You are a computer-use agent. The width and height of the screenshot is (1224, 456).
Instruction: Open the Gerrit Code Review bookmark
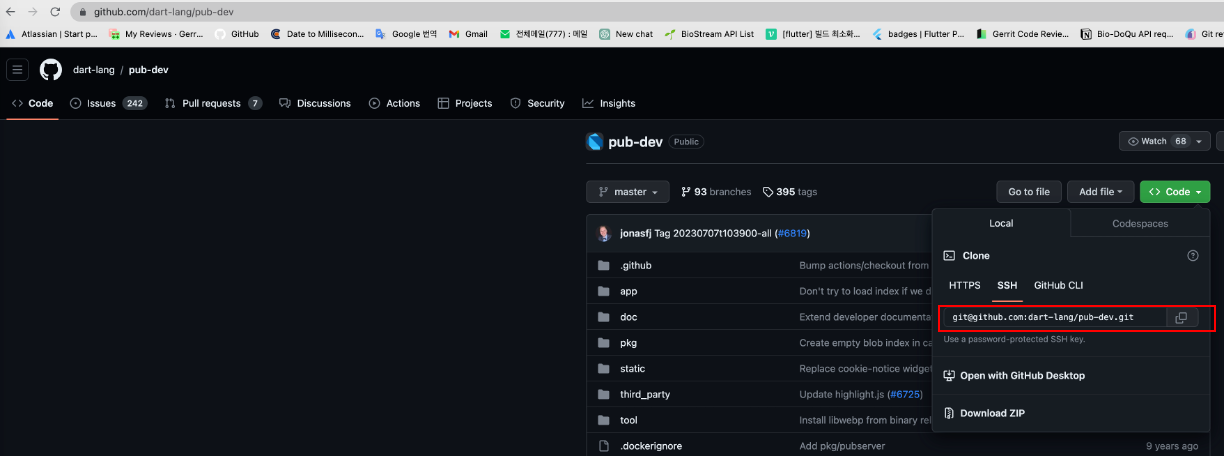[x=1022, y=33]
